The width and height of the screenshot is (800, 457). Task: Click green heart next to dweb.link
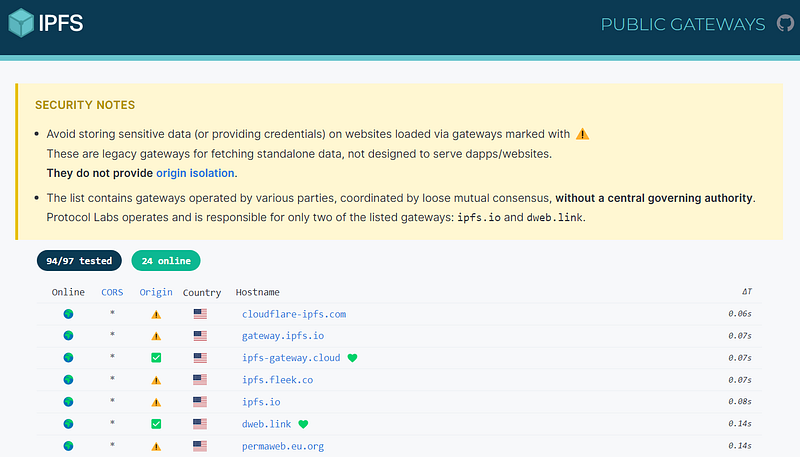tap(303, 424)
